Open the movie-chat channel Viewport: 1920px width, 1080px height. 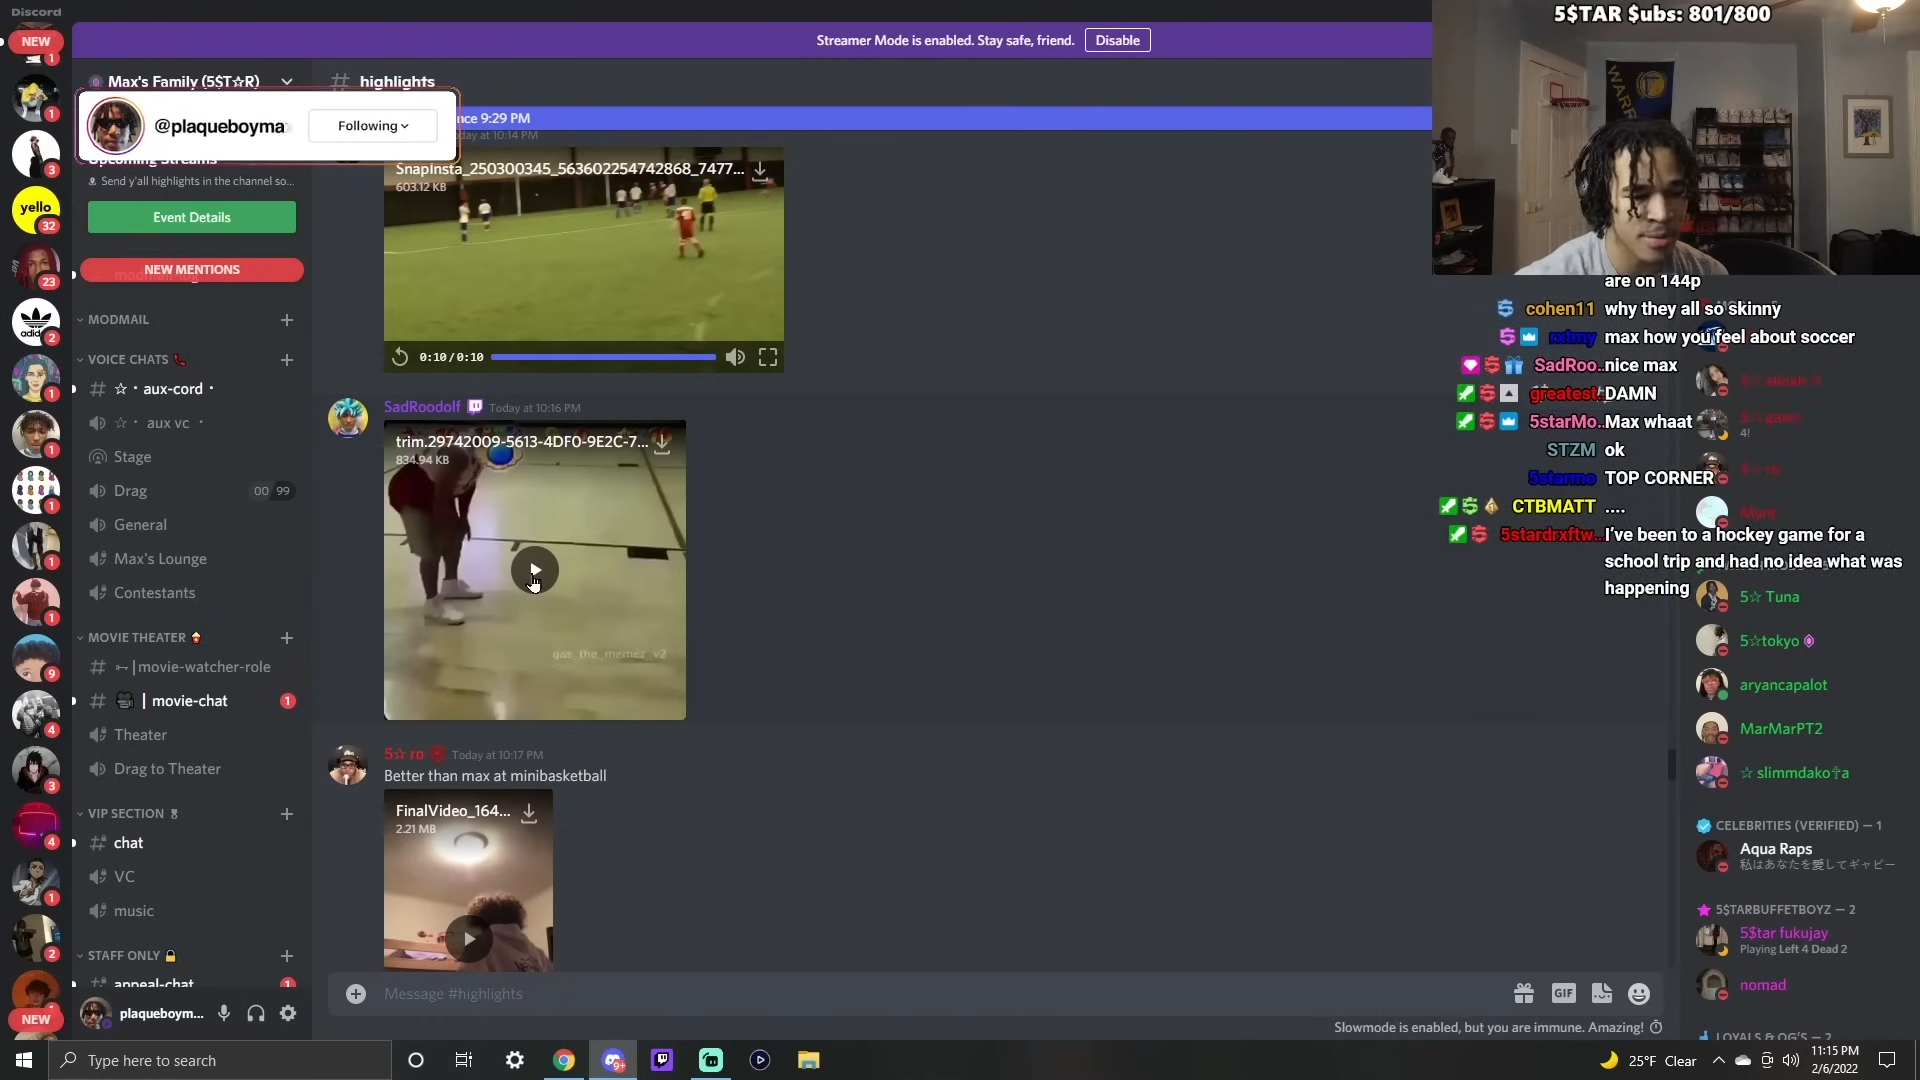point(190,701)
